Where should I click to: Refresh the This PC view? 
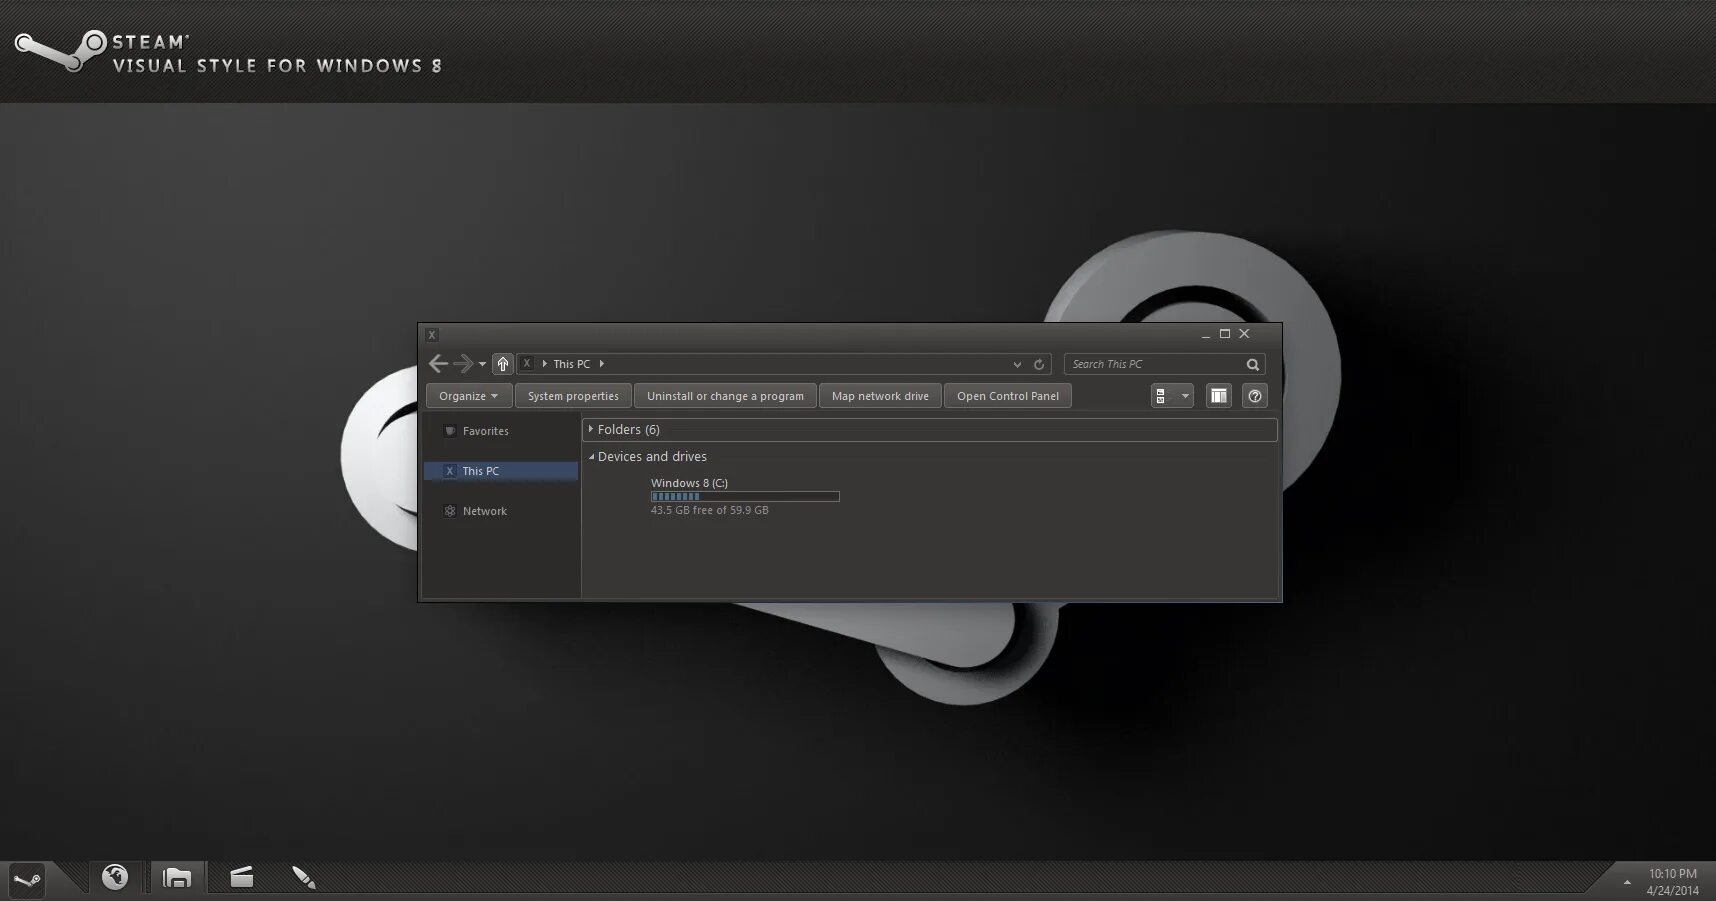[x=1039, y=365]
